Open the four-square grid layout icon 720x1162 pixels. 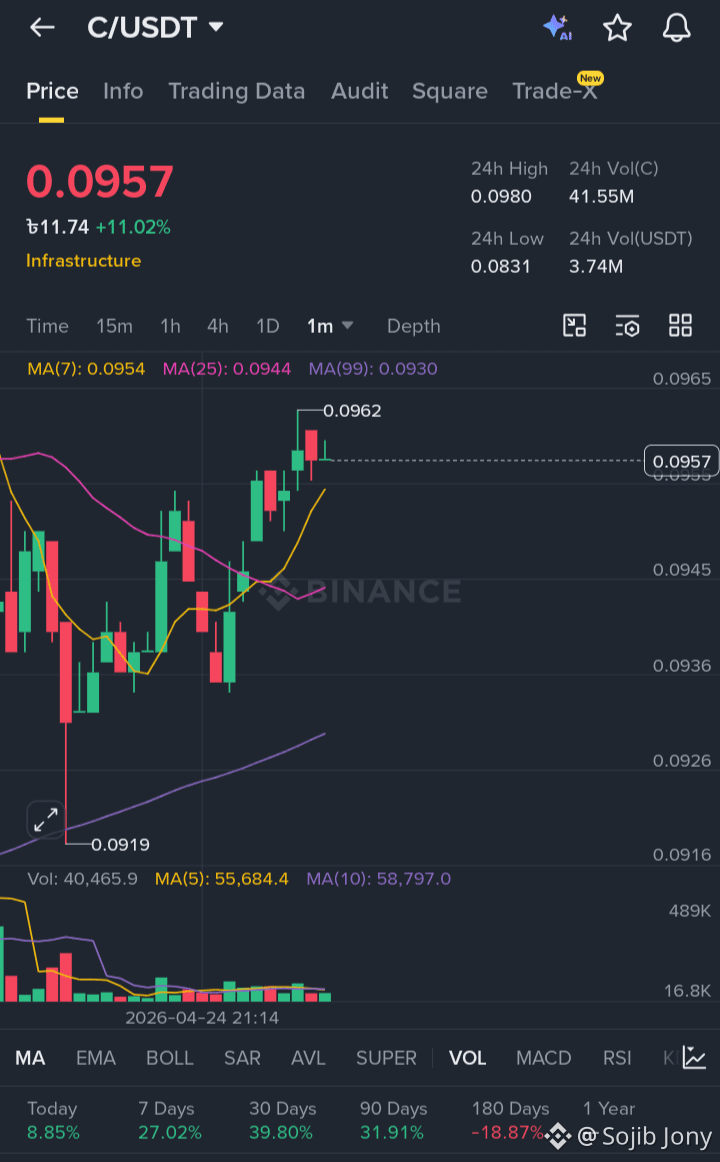click(x=680, y=325)
